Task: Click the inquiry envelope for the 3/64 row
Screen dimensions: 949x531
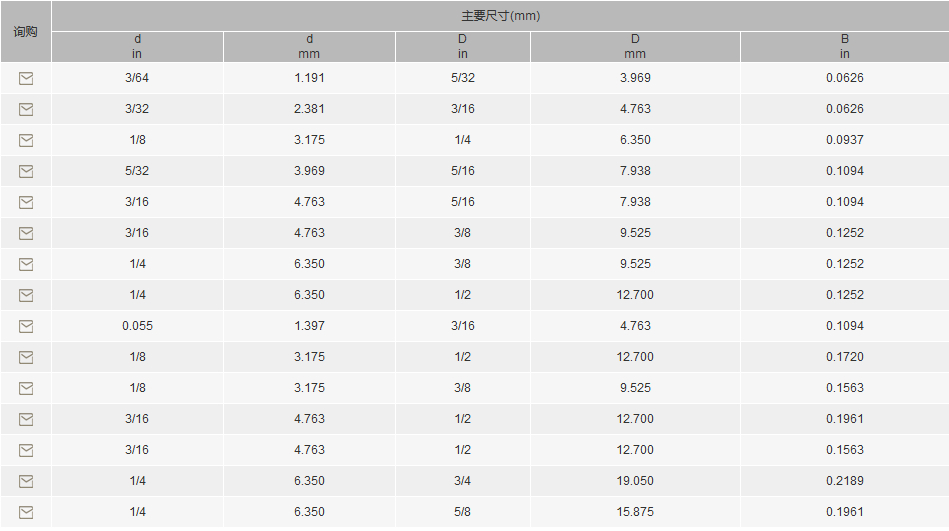Action: pos(26,78)
